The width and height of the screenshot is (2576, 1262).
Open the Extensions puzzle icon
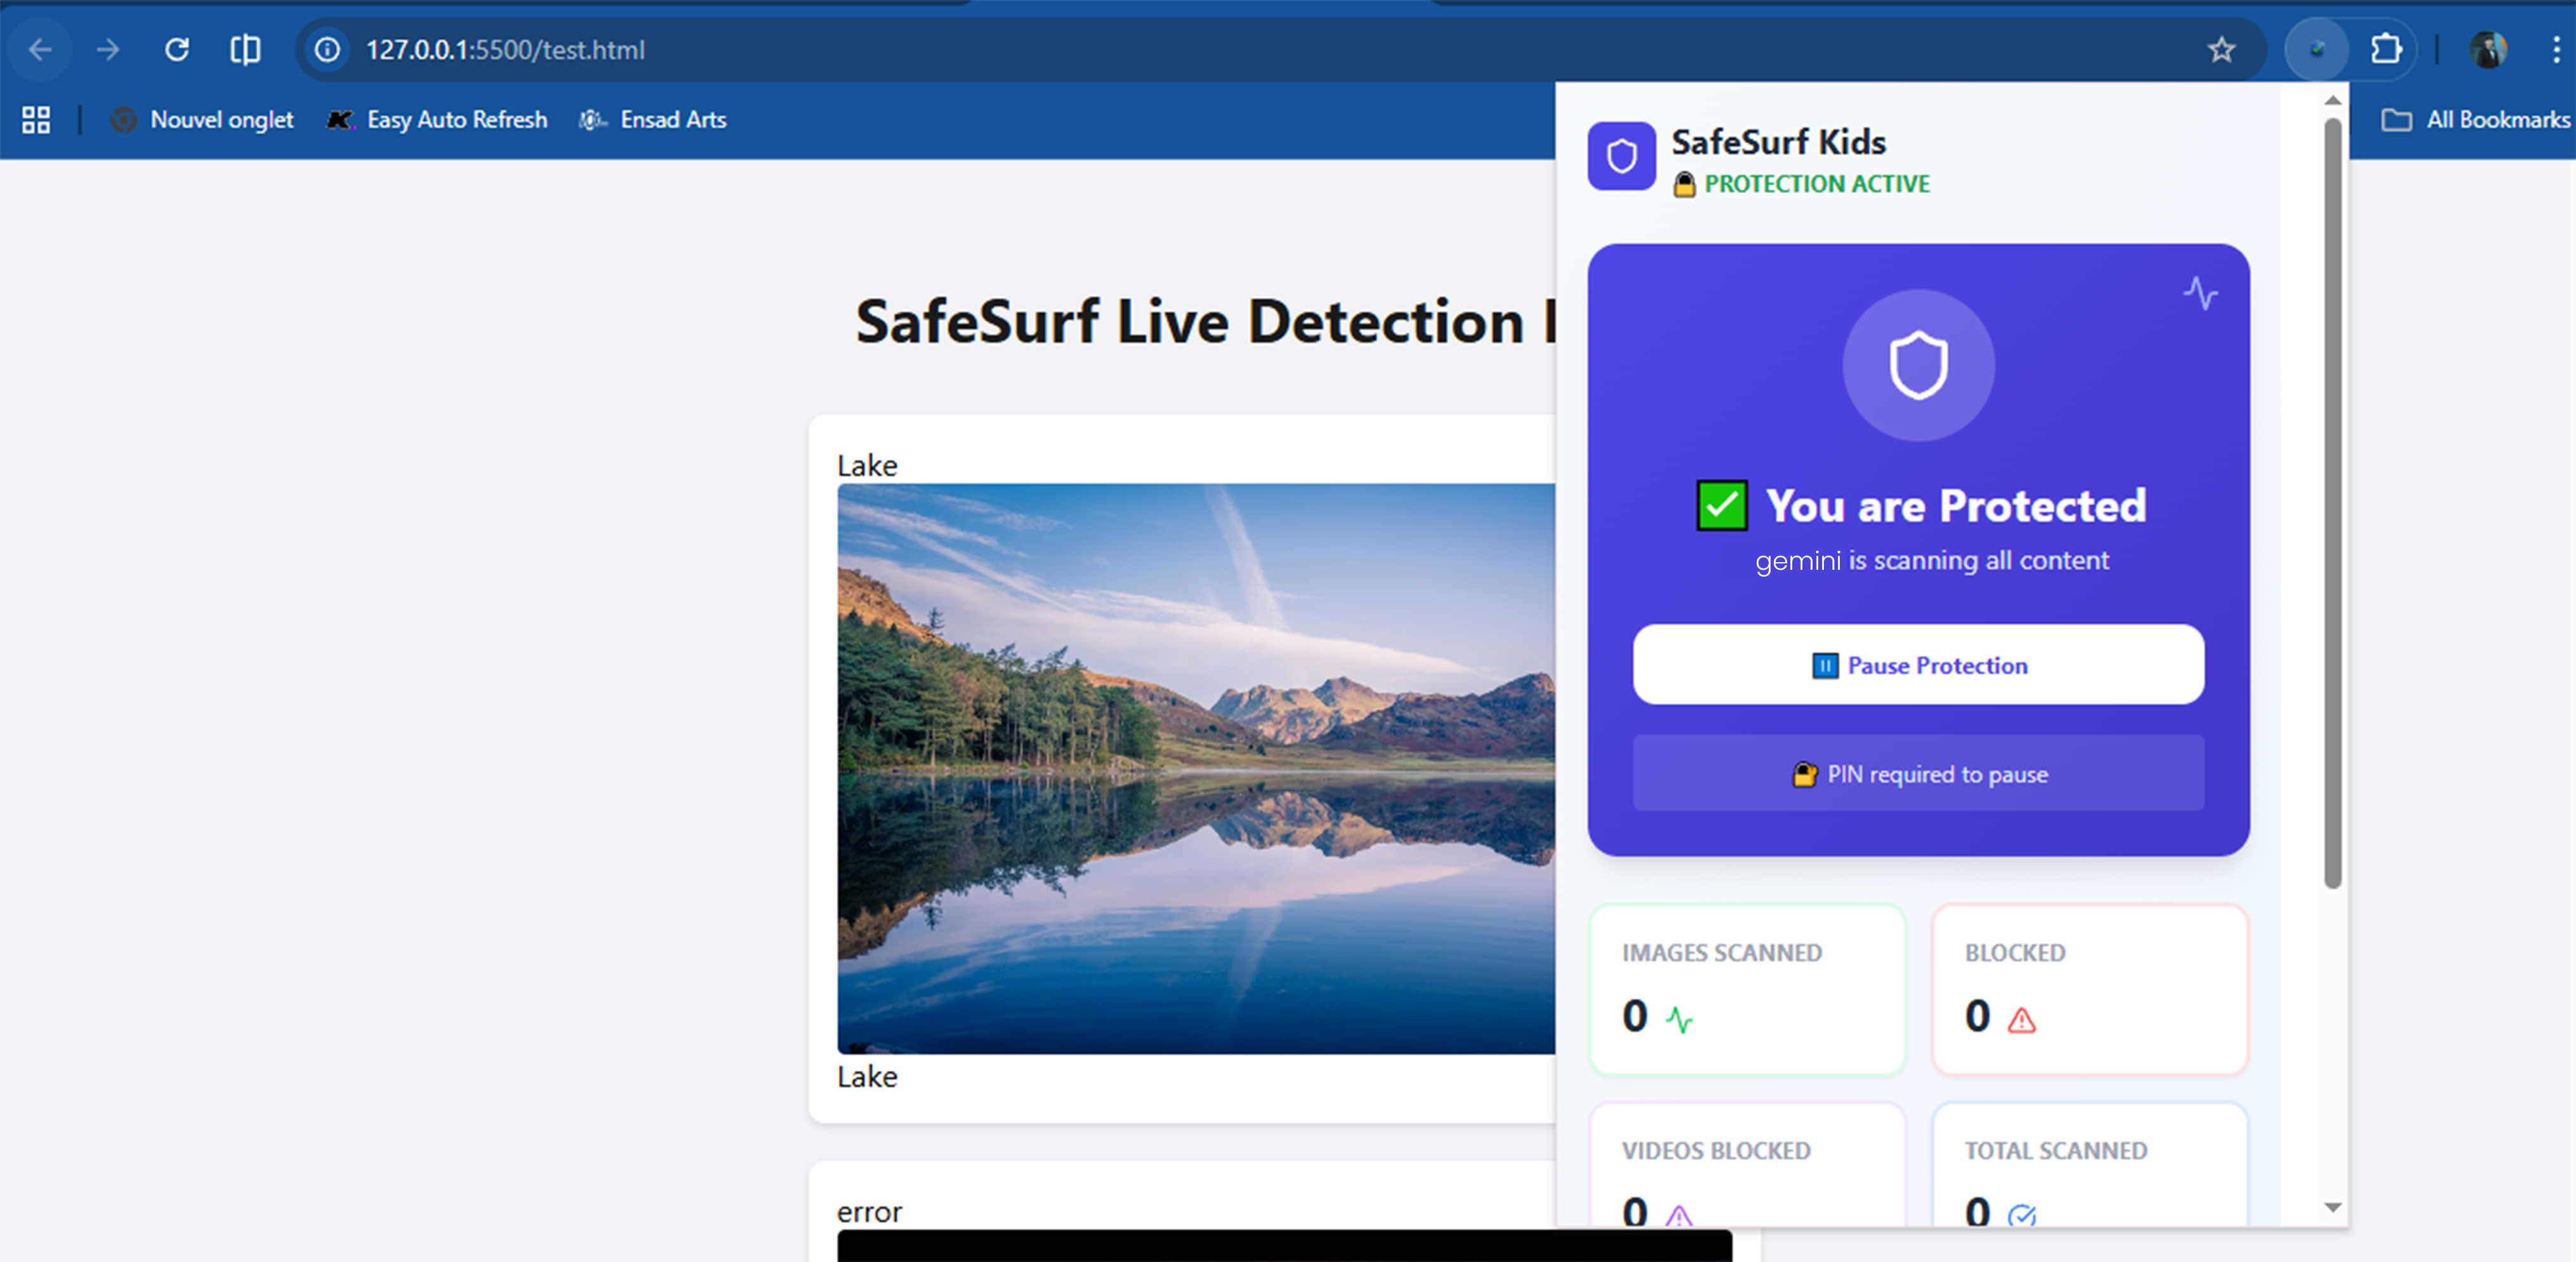click(2386, 49)
